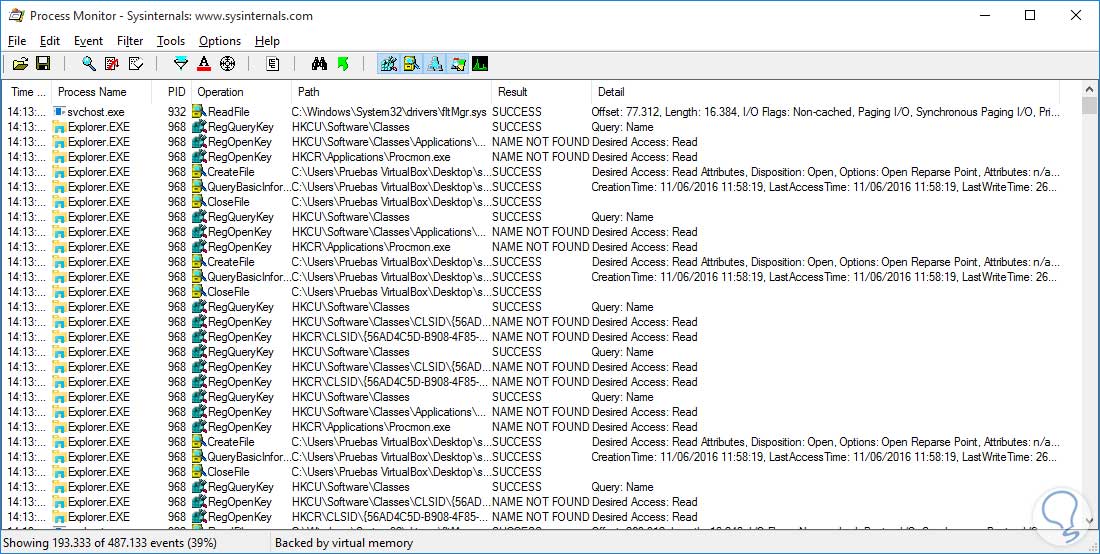This screenshot has width=1100, height=554.
Task: Open the Options menu
Action: pos(220,41)
